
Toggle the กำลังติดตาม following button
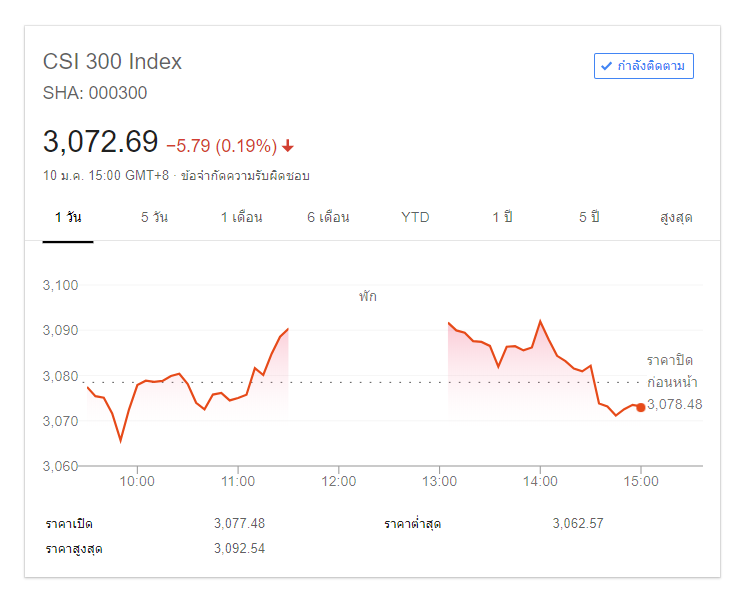click(x=643, y=66)
